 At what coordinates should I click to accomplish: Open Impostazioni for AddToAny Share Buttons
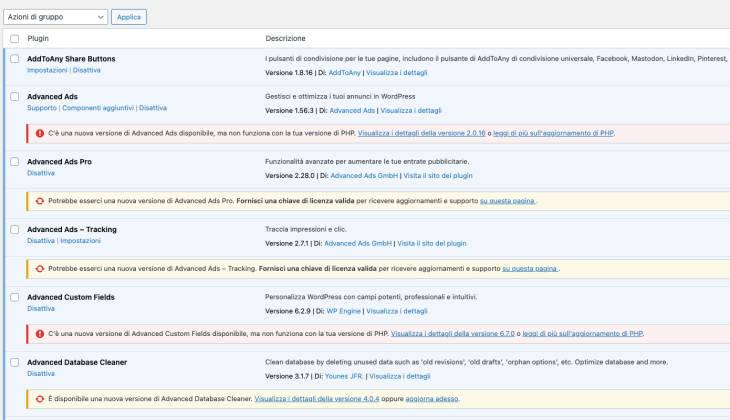pos(47,70)
